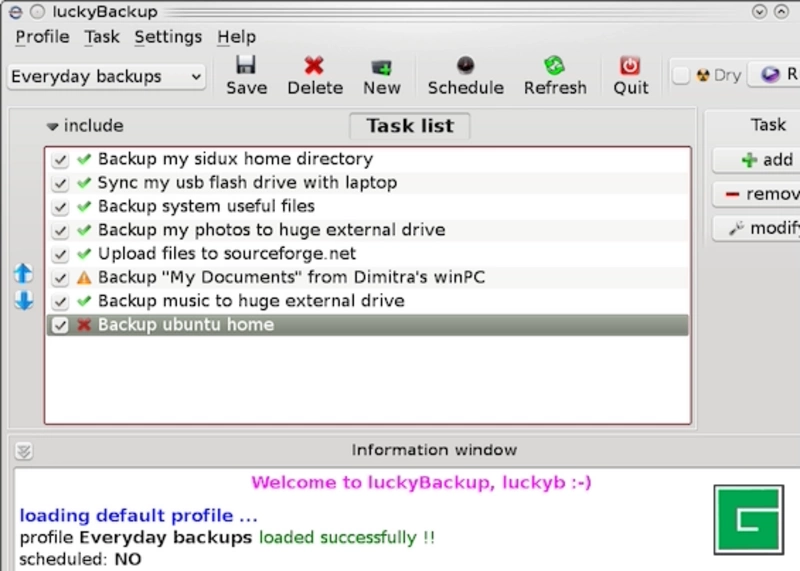Toggle checkbox for Upload files to sourceforge.net
800x571 pixels.
[60, 254]
